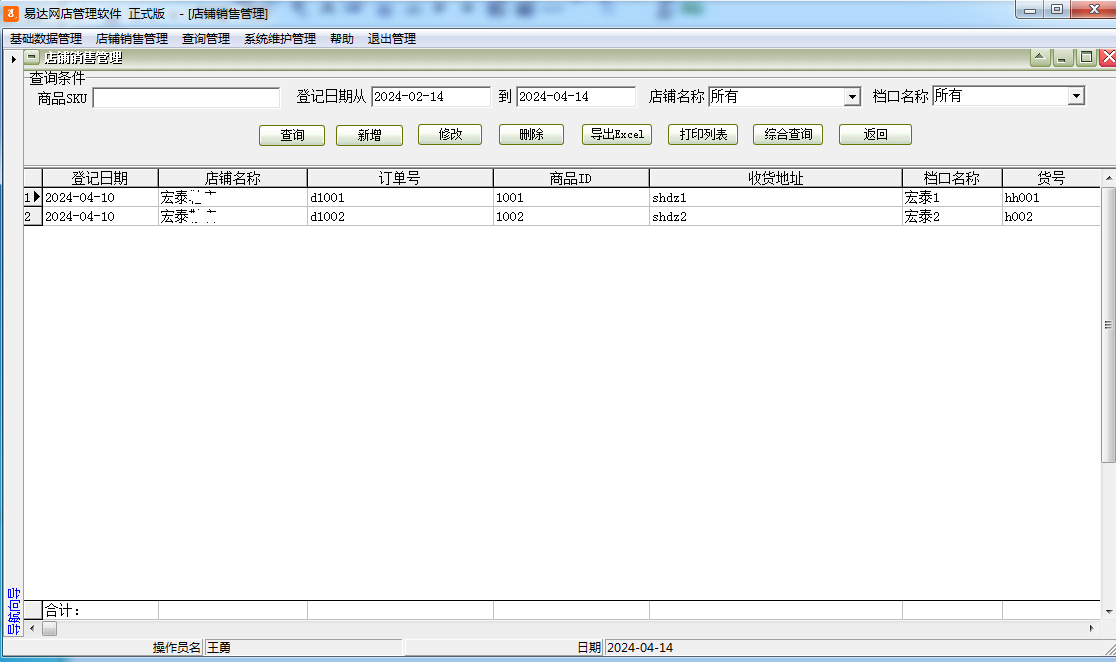Click address cell shdz2
This screenshot has width=1116, height=662.
(776, 216)
